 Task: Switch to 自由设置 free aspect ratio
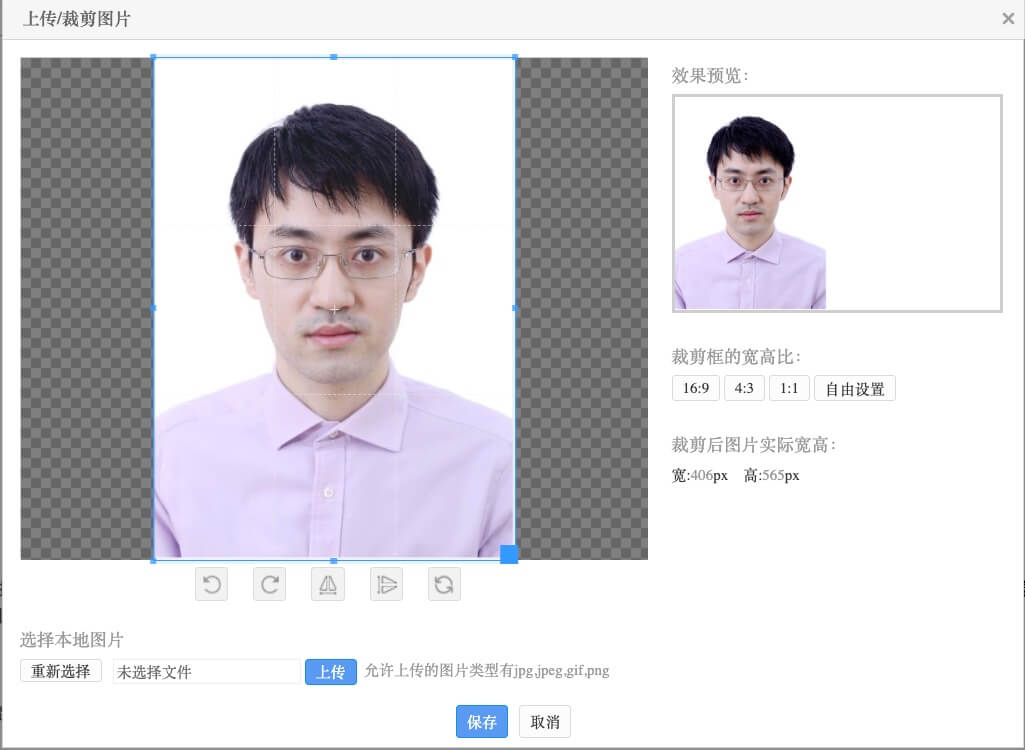point(855,389)
